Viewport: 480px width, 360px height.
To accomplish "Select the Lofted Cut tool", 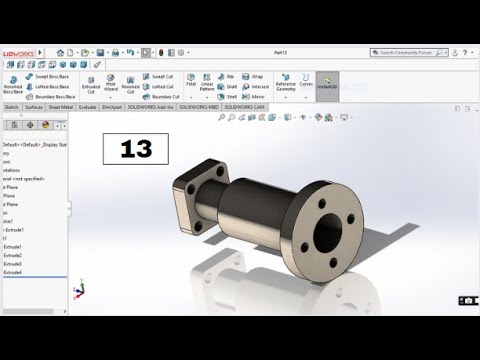I will 158,87.
